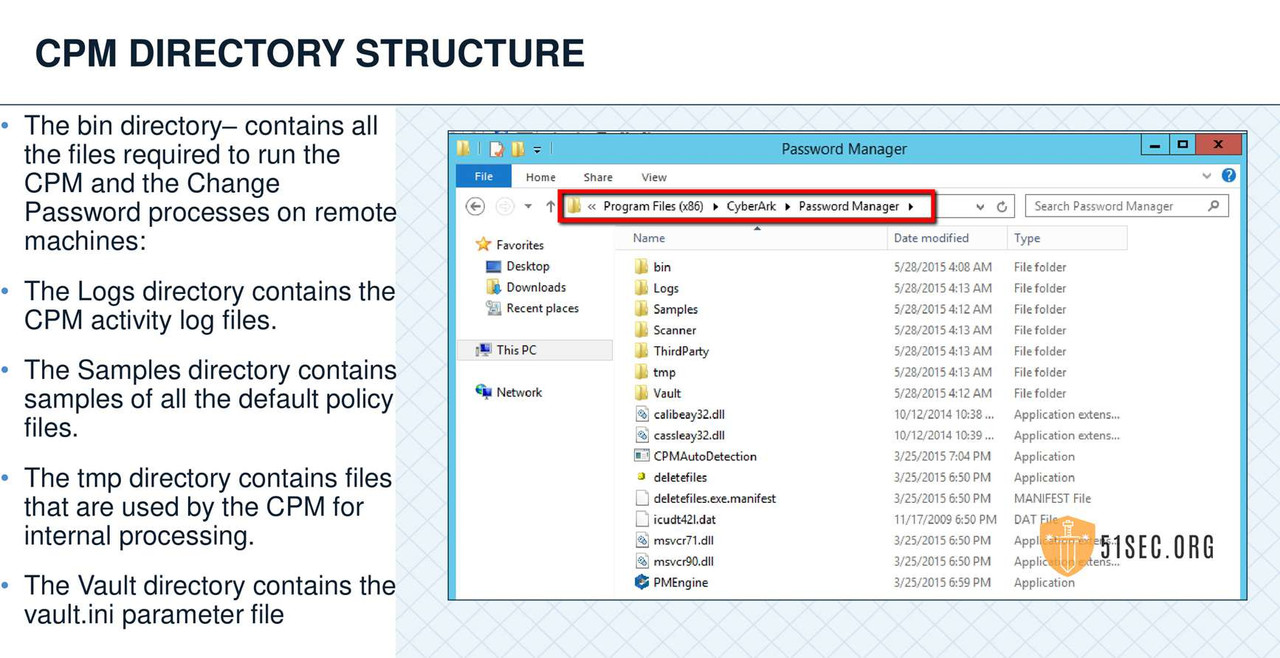Click the bin date 5/28/2015 4:08 AM

tap(943, 267)
